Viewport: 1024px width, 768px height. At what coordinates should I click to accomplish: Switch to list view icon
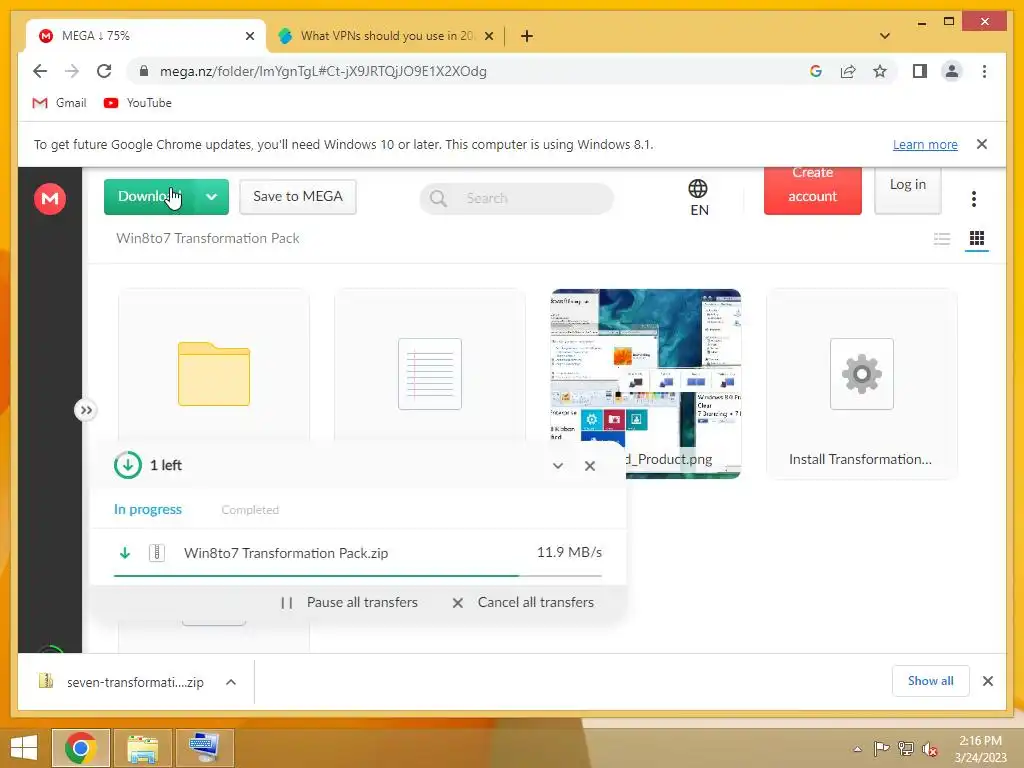click(942, 238)
